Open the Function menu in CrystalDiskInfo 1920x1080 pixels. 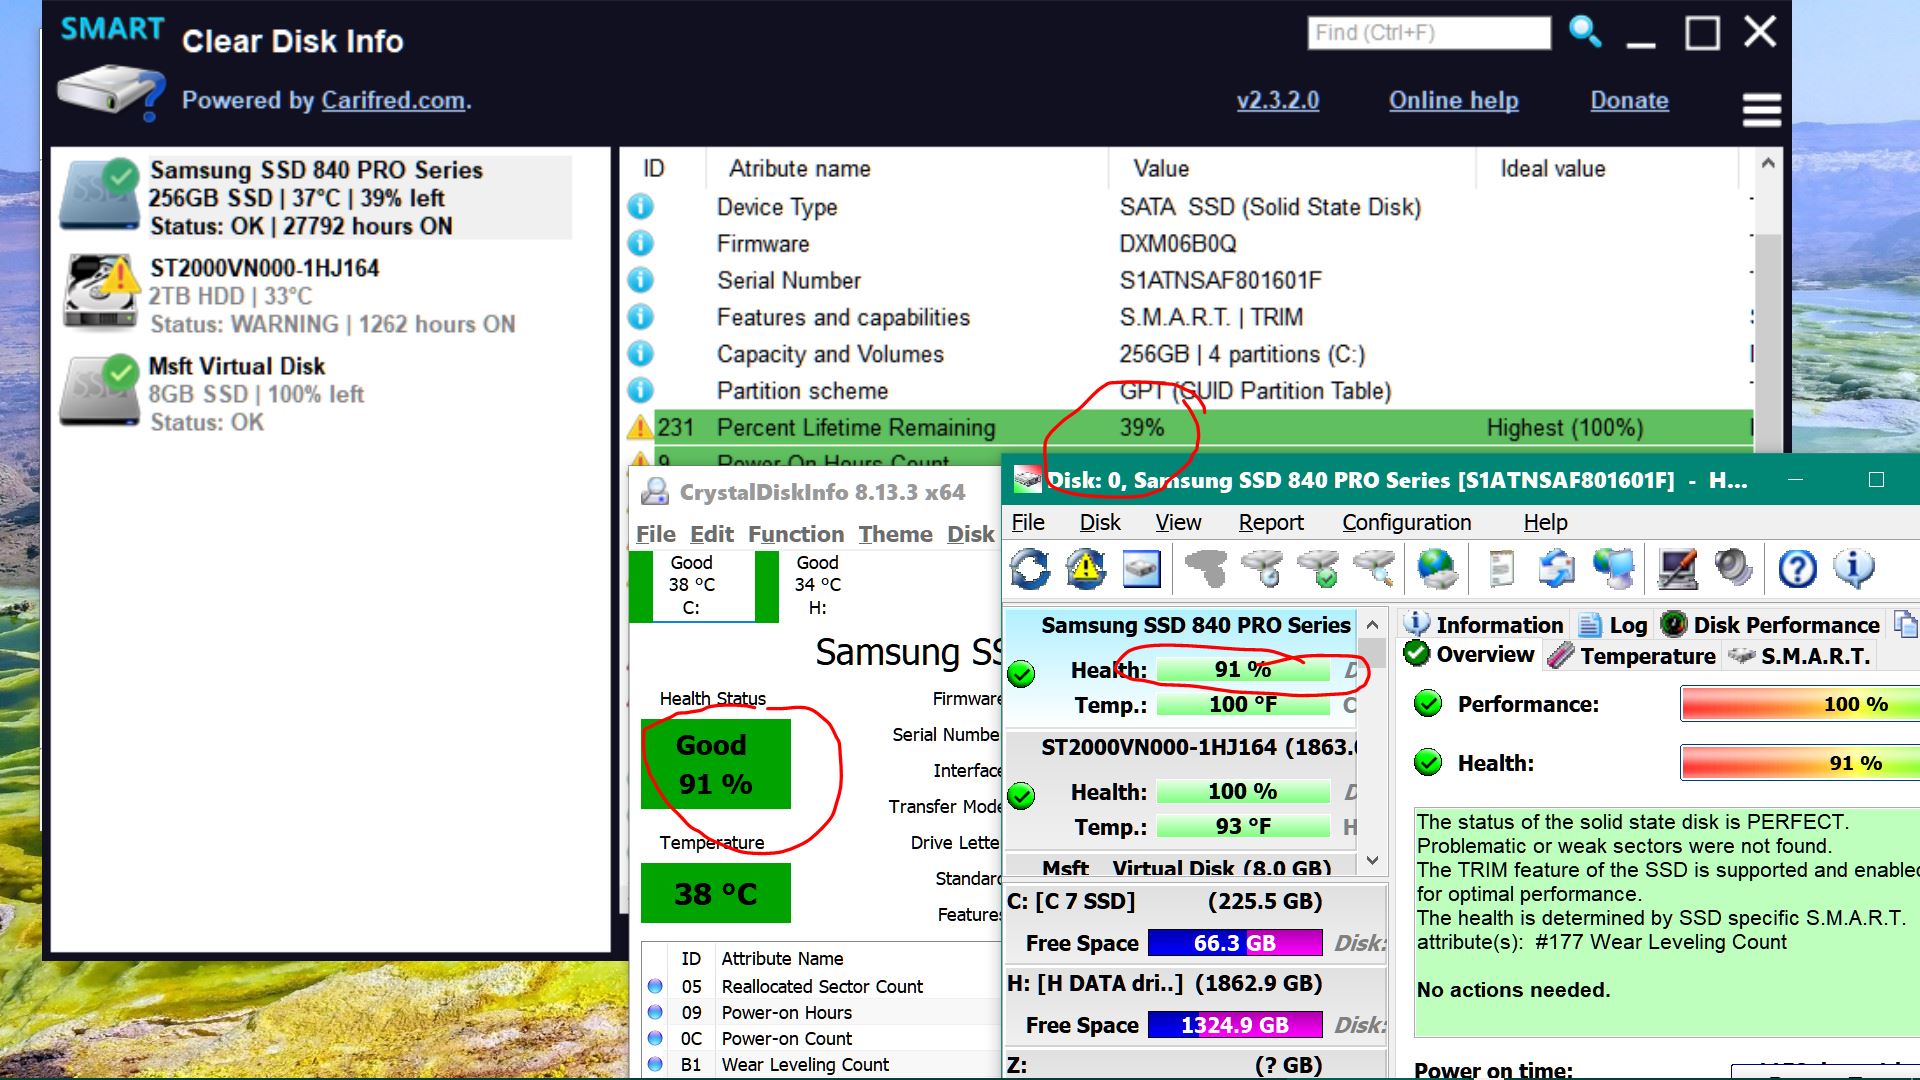[796, 534]
